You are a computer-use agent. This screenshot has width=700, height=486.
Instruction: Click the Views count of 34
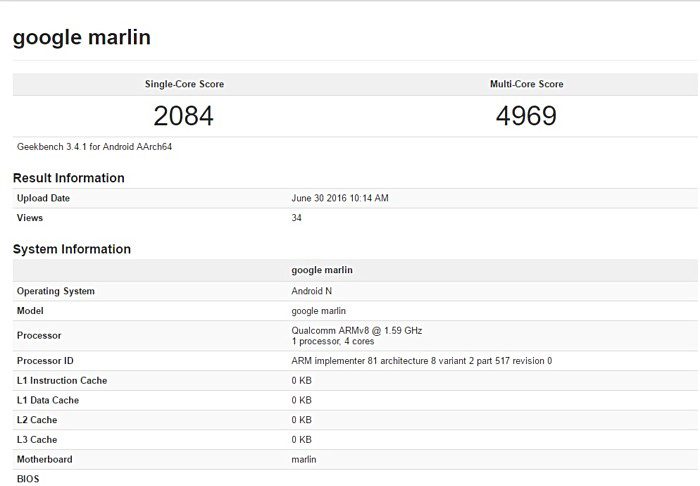click(297, 217)
